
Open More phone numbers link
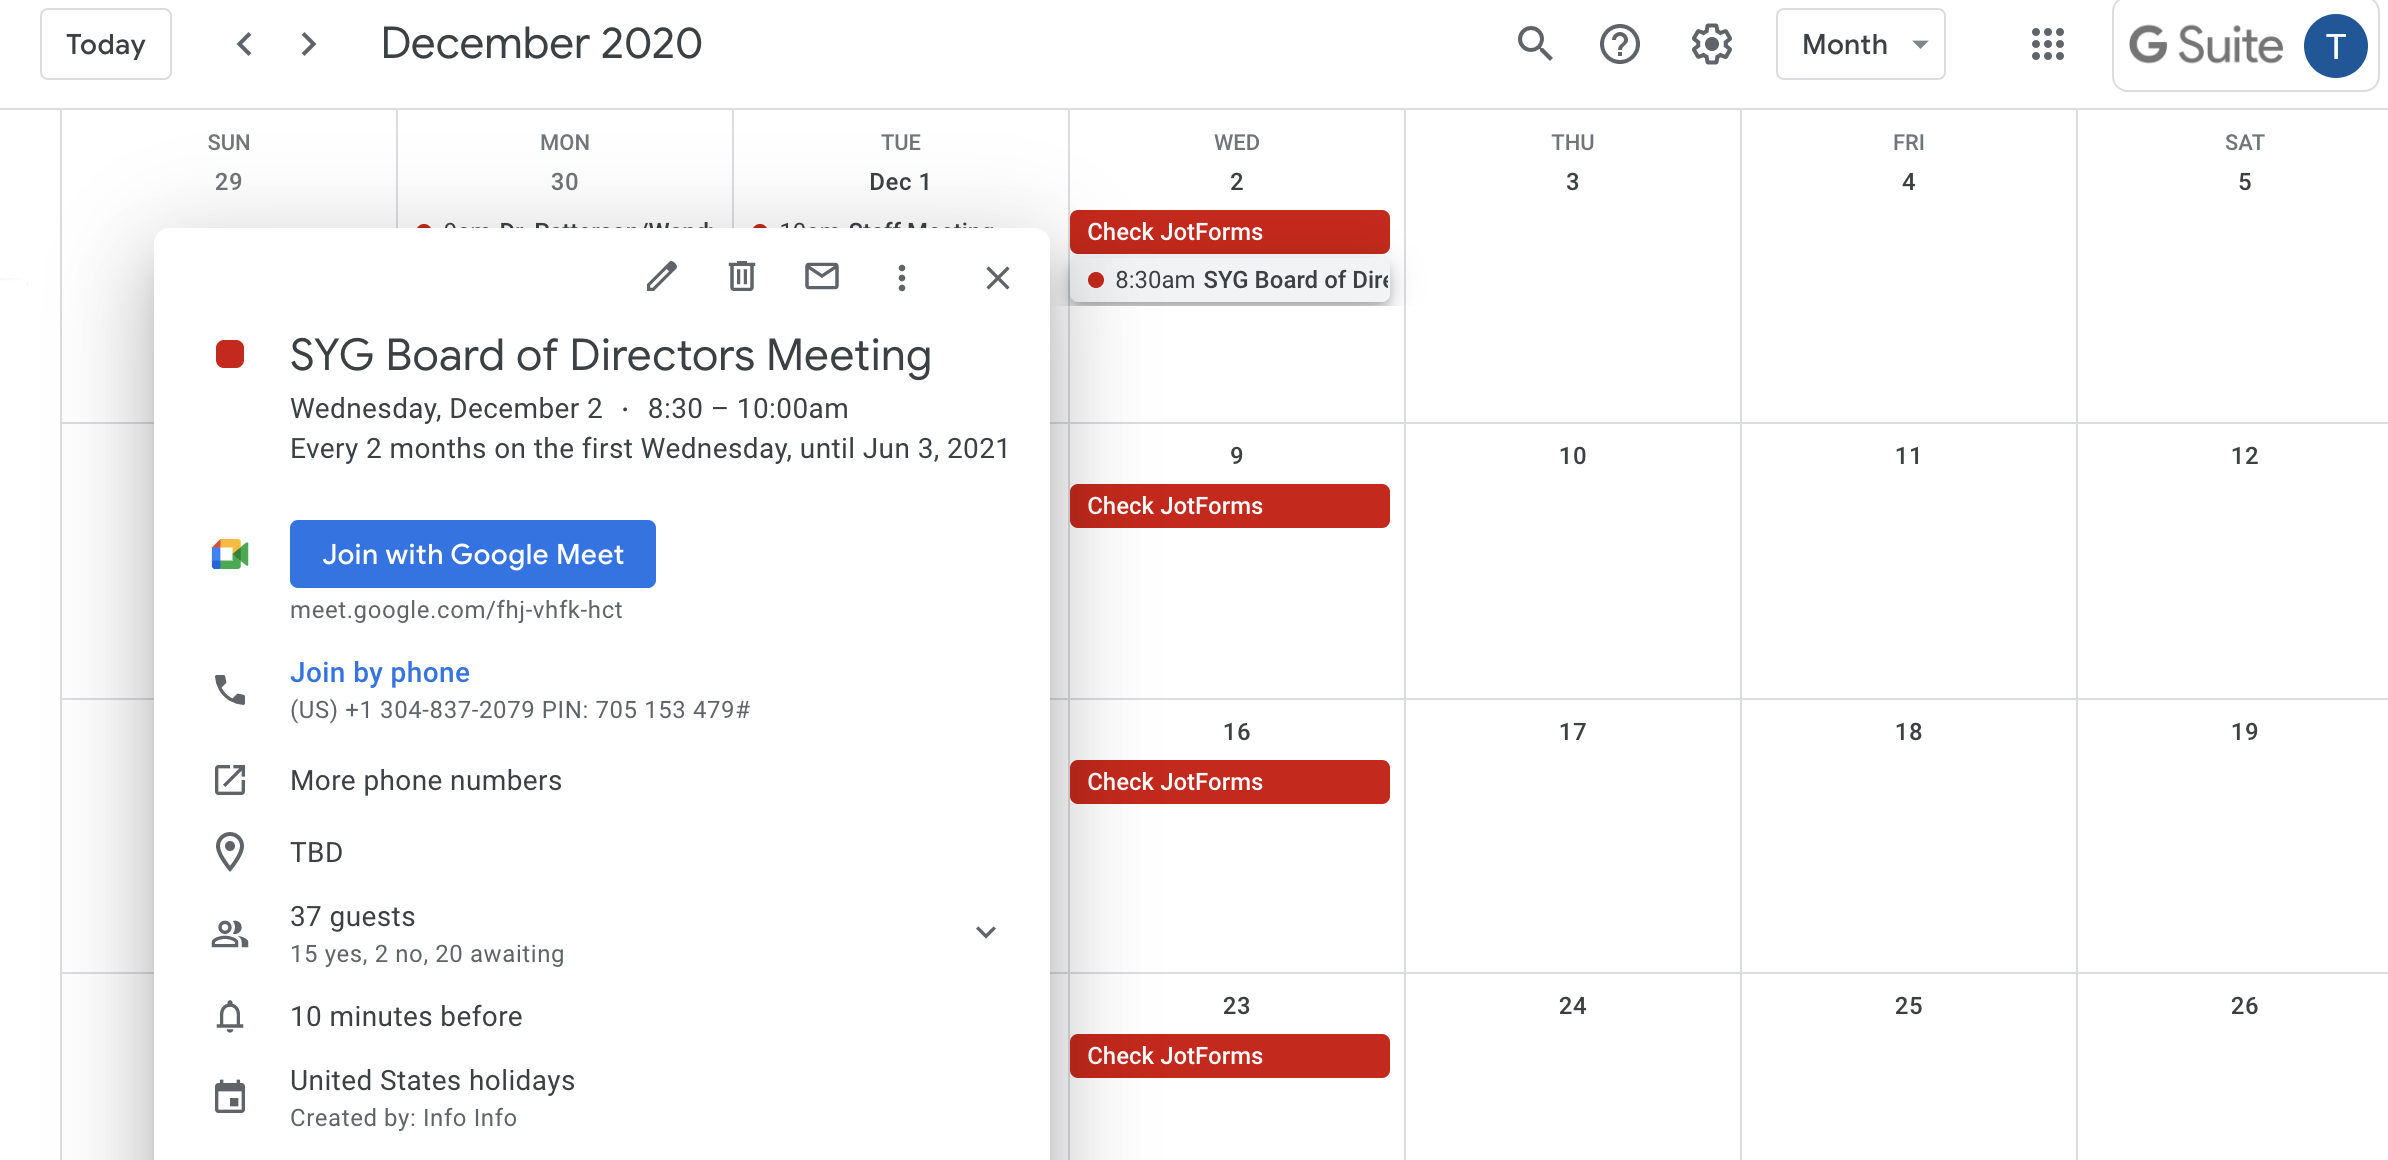tap(425, 780)
